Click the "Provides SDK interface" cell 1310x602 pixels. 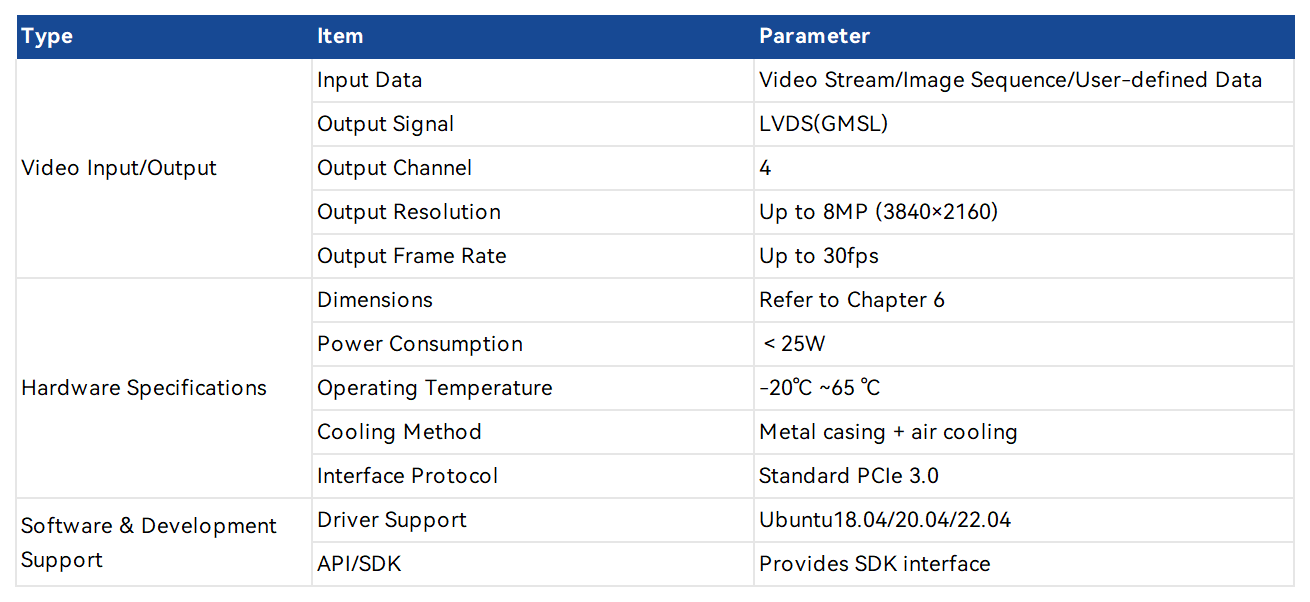click(874, 564)
